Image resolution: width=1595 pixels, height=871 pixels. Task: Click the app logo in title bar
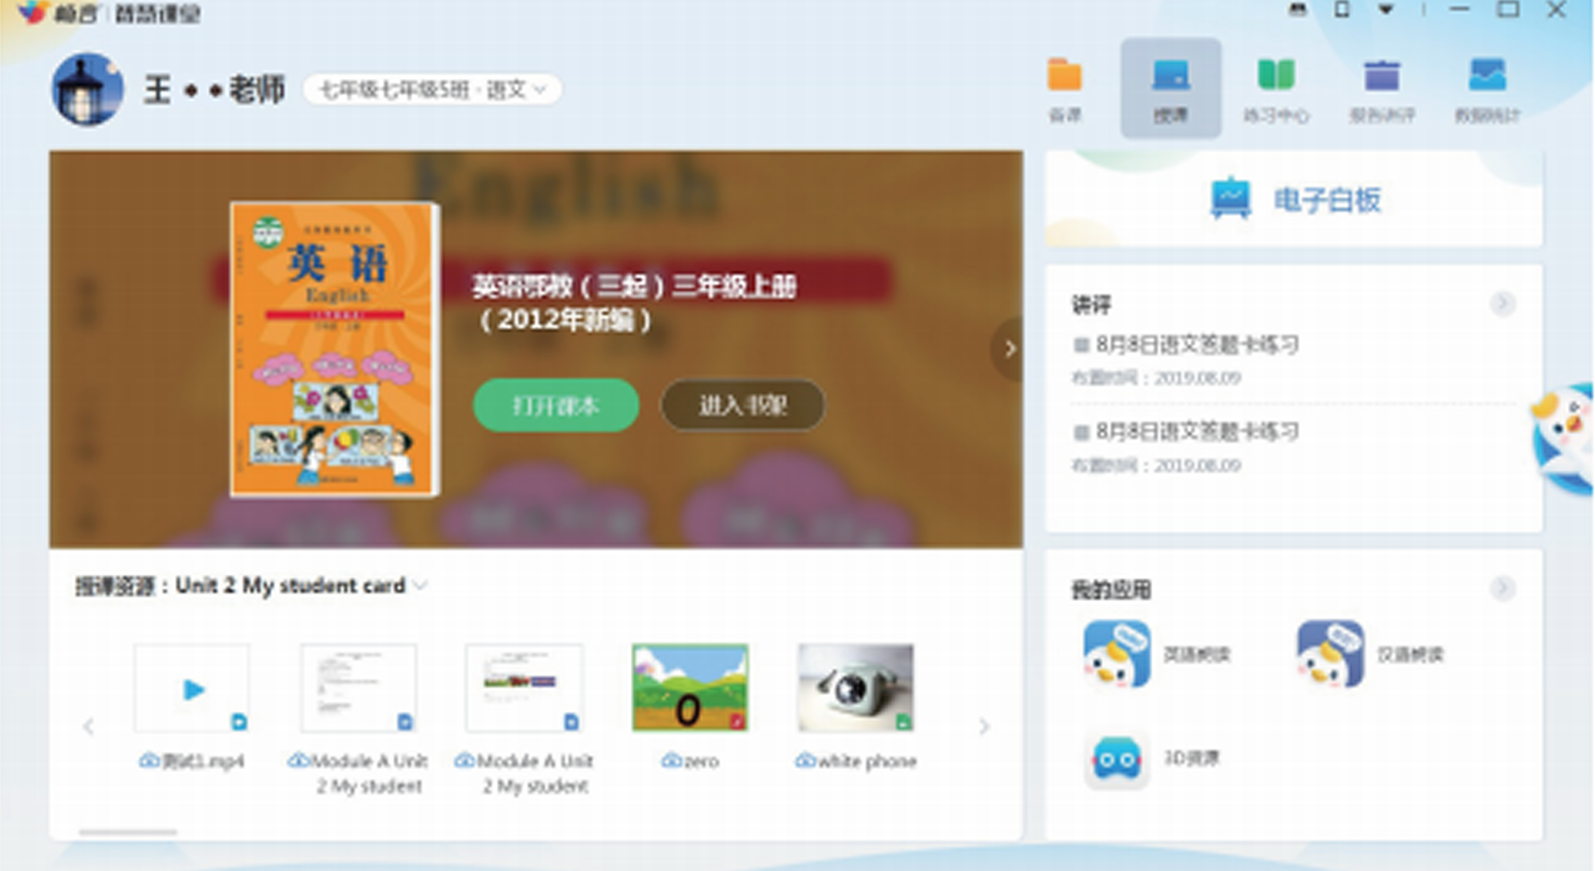[x=33, y=12]
